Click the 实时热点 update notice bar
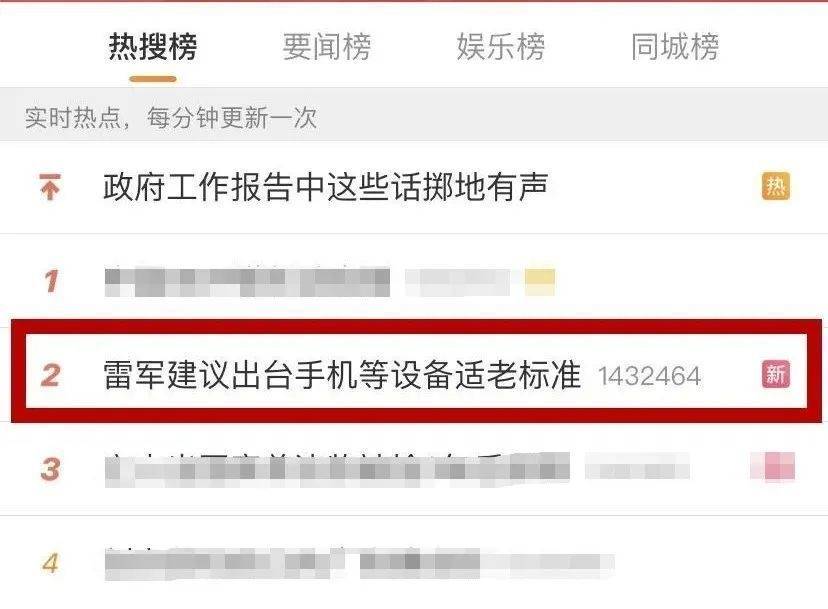Screen dimensions: 828x609 414,116
